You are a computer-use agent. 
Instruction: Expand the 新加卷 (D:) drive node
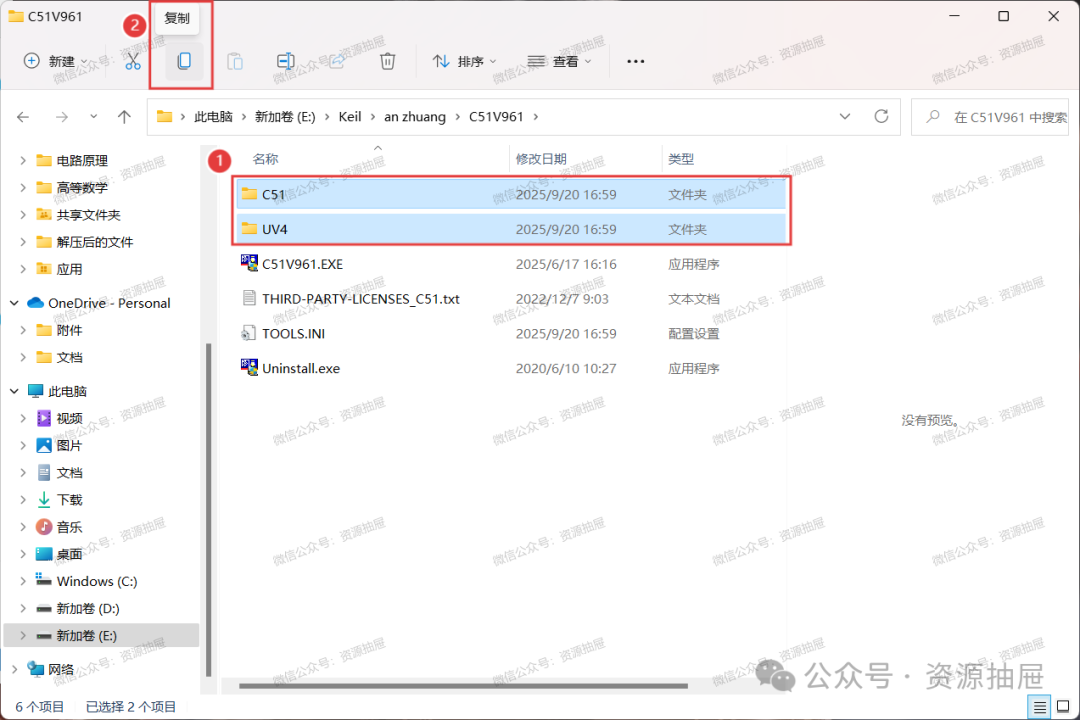pyautogui.click(x=23, y=608)
